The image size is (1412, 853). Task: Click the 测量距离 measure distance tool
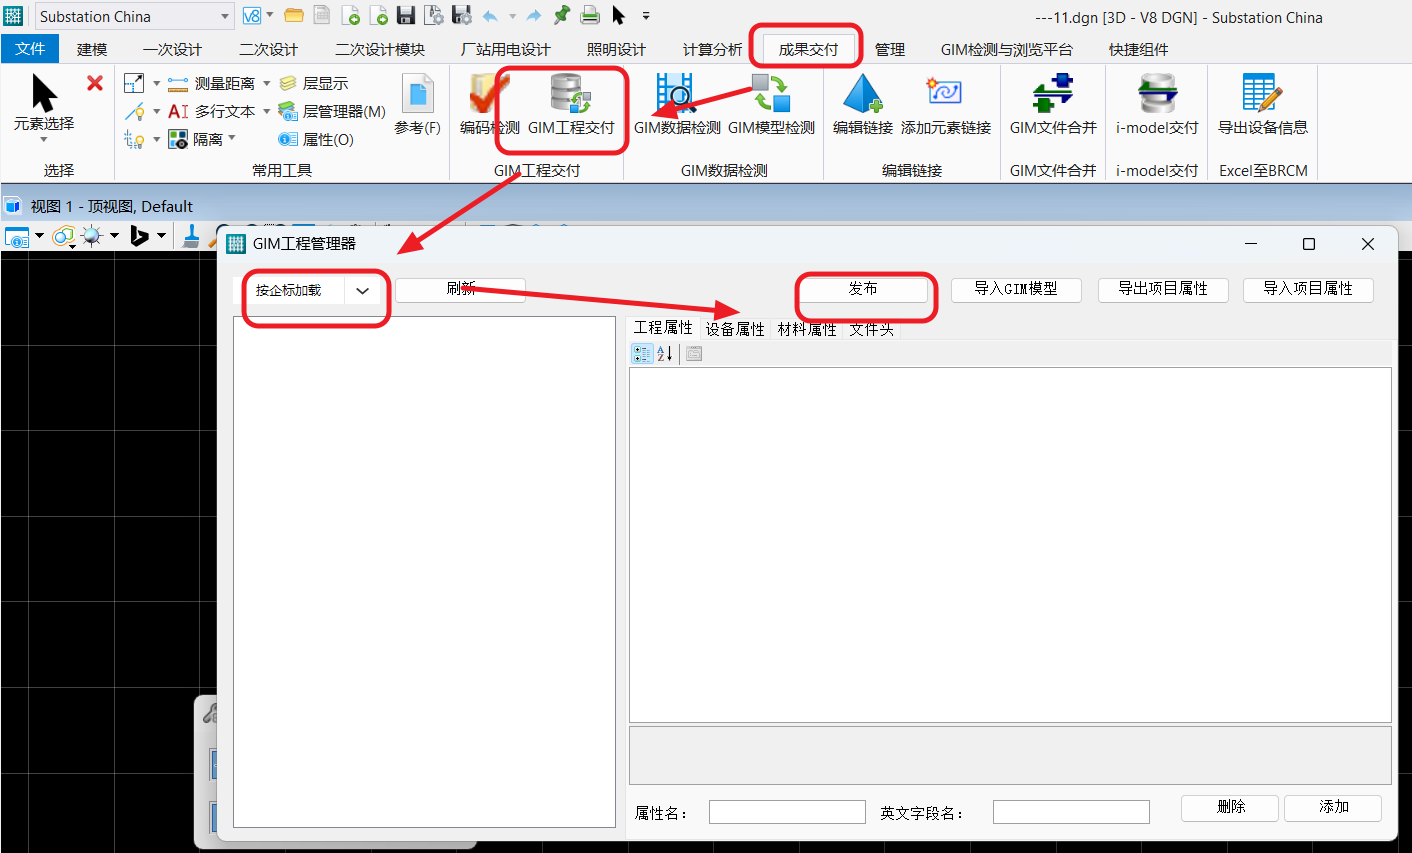[212, 84]
